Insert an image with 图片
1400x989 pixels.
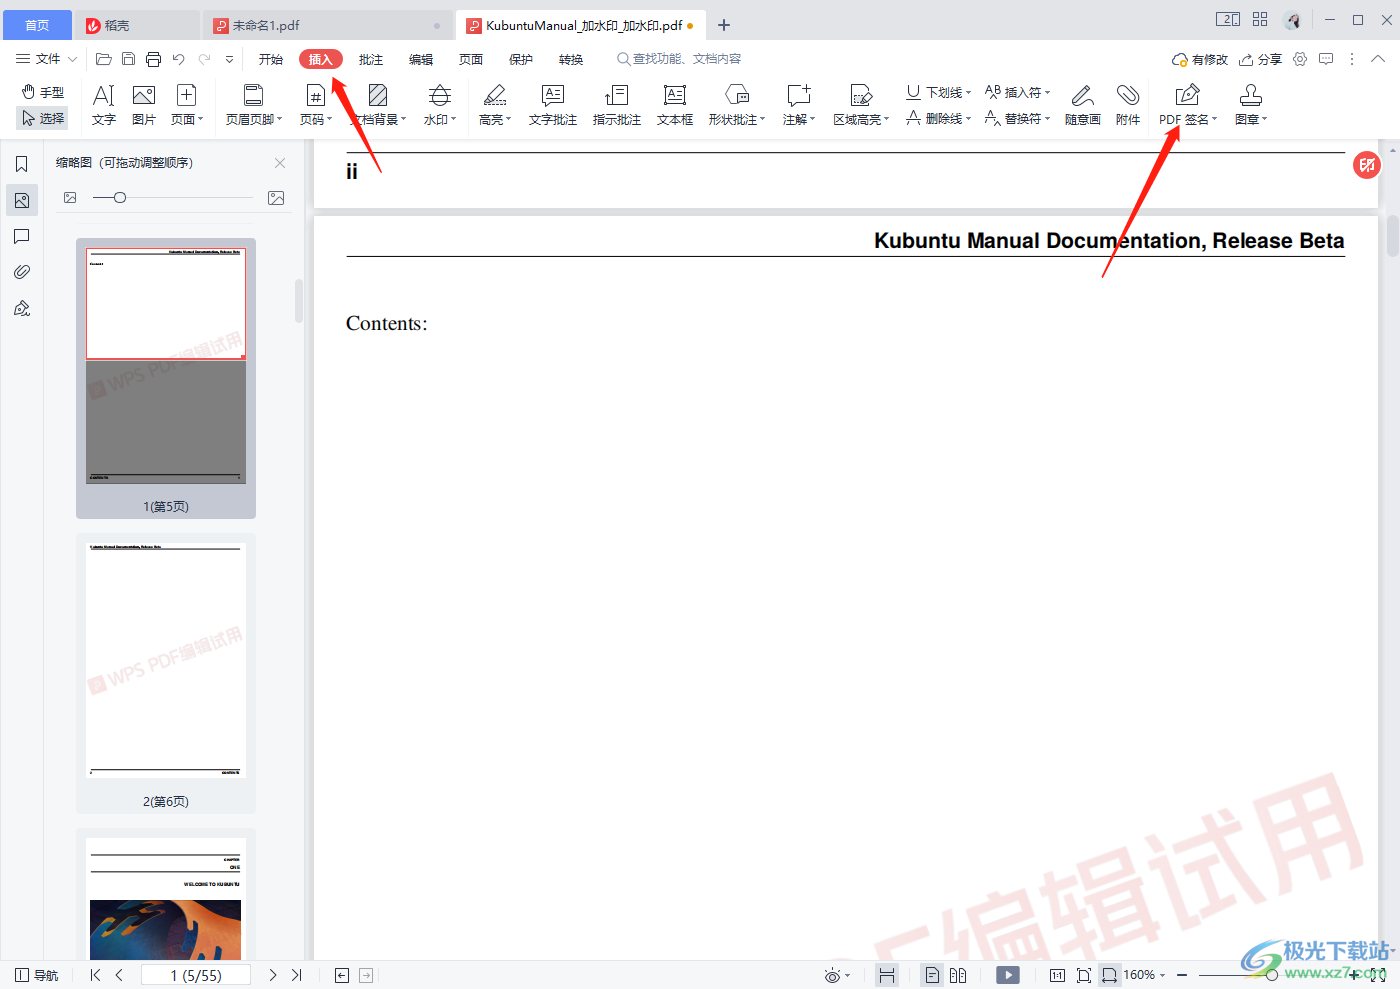click(144, 105)
